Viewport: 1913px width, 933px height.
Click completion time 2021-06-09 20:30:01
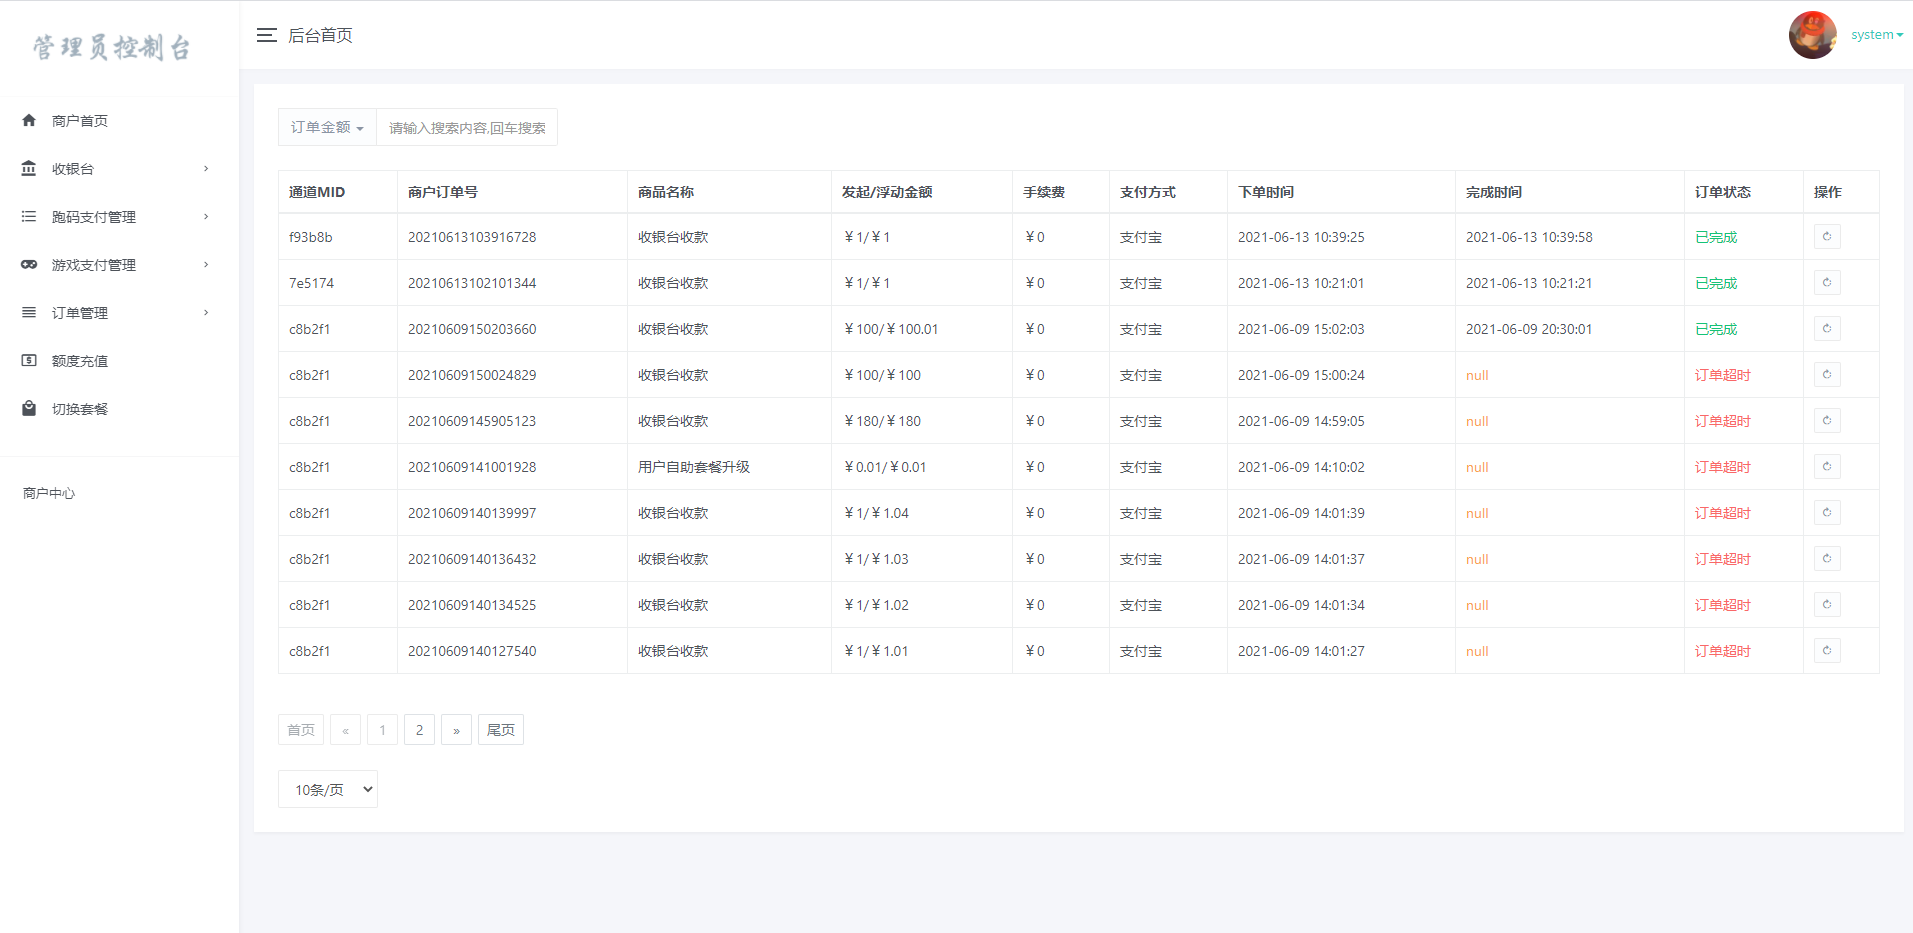coord(1529,329)
